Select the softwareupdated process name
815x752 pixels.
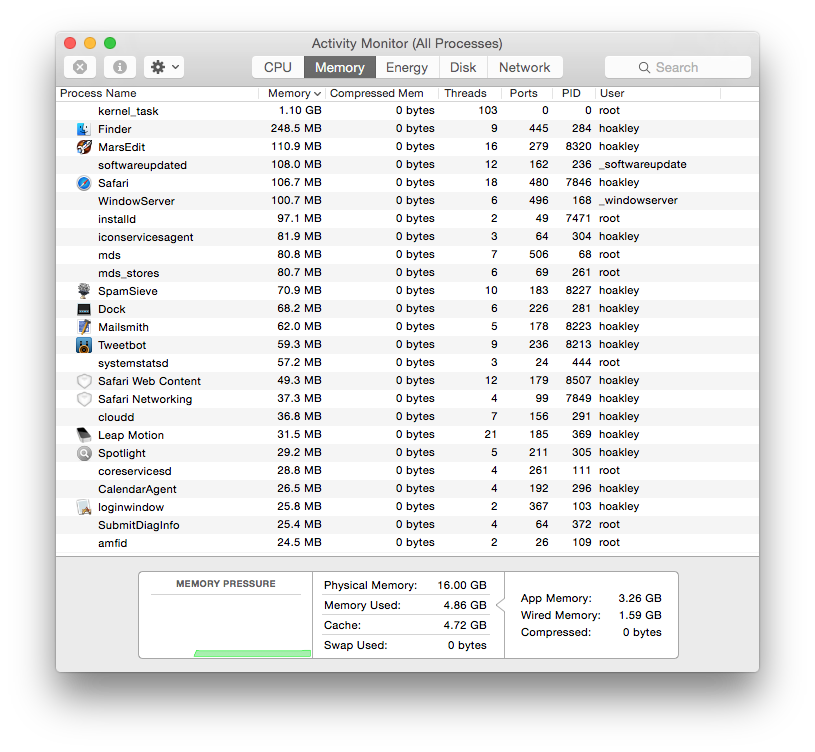(x=142, y=165)
